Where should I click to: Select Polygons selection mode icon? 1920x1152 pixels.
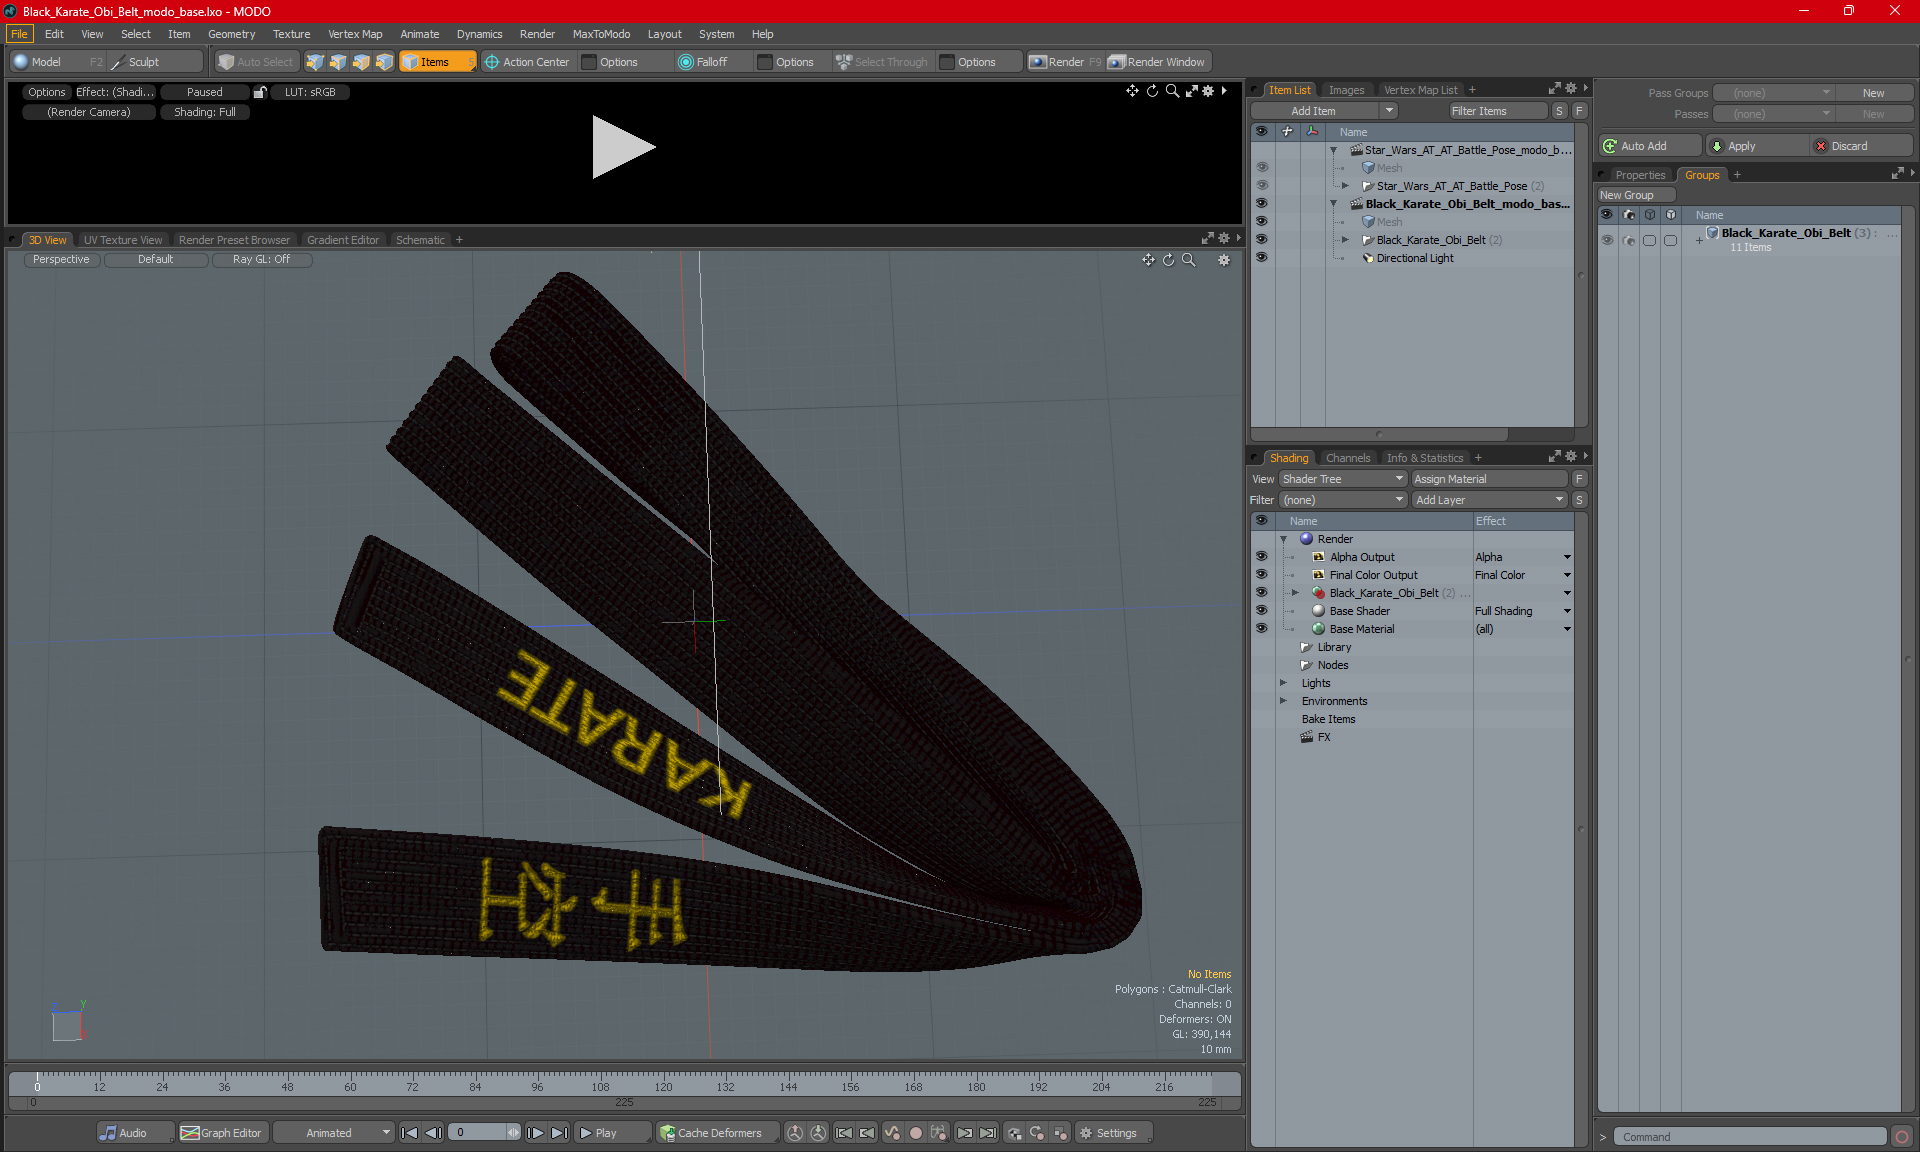[361, 62]
